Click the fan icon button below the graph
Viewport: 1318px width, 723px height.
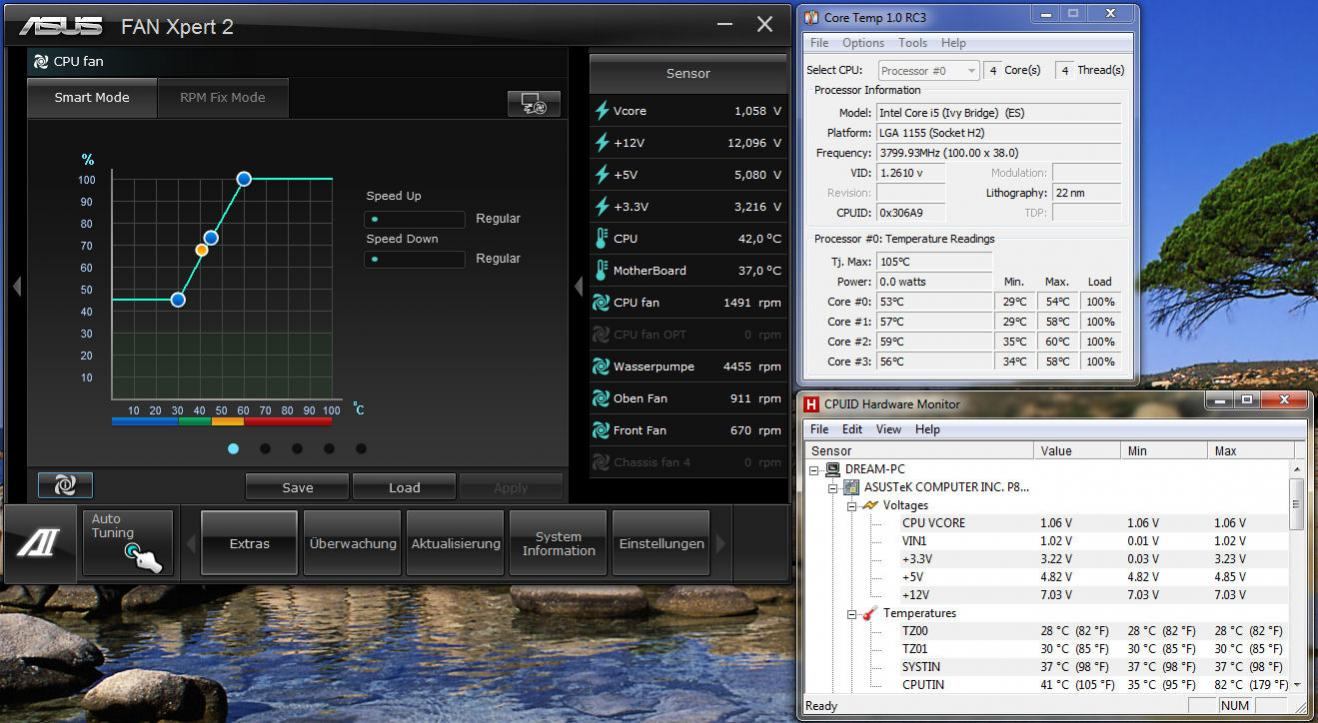tap(65, 486)
